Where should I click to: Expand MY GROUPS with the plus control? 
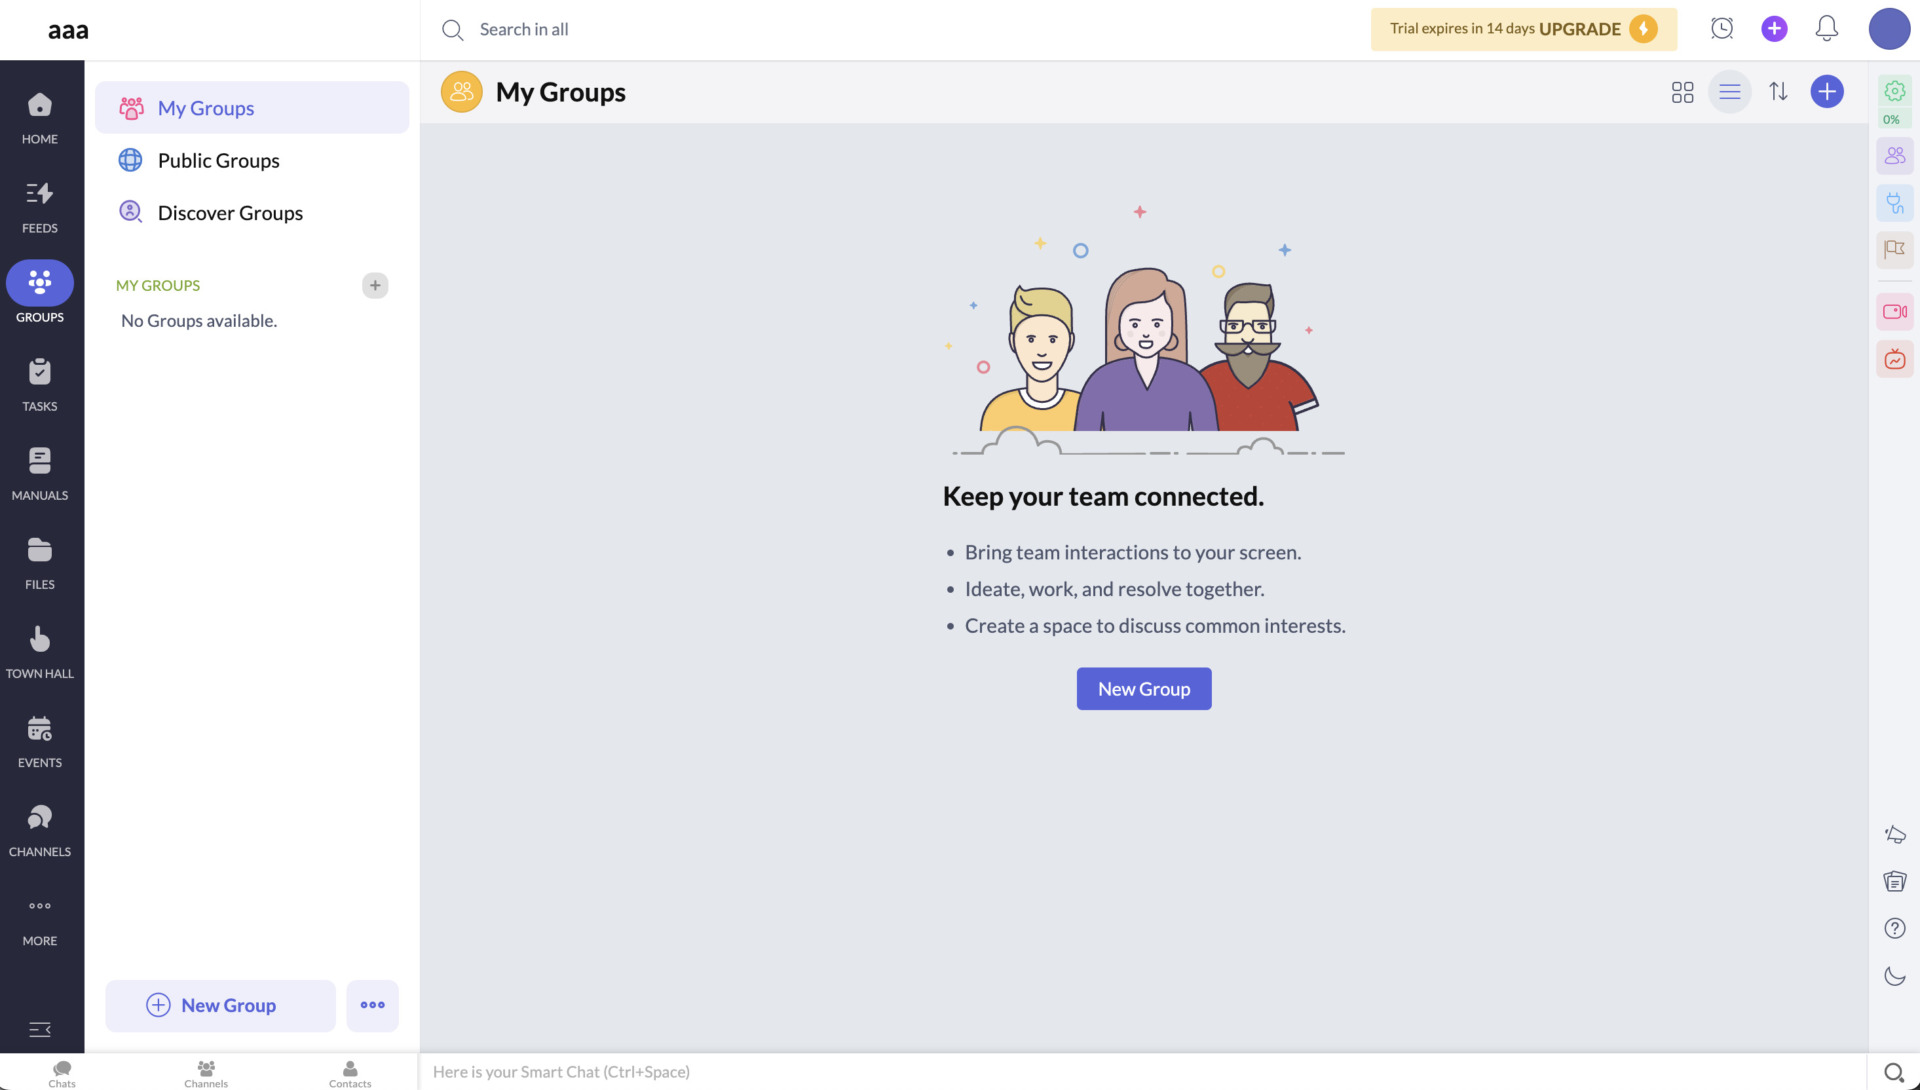[x=375, y=285]
